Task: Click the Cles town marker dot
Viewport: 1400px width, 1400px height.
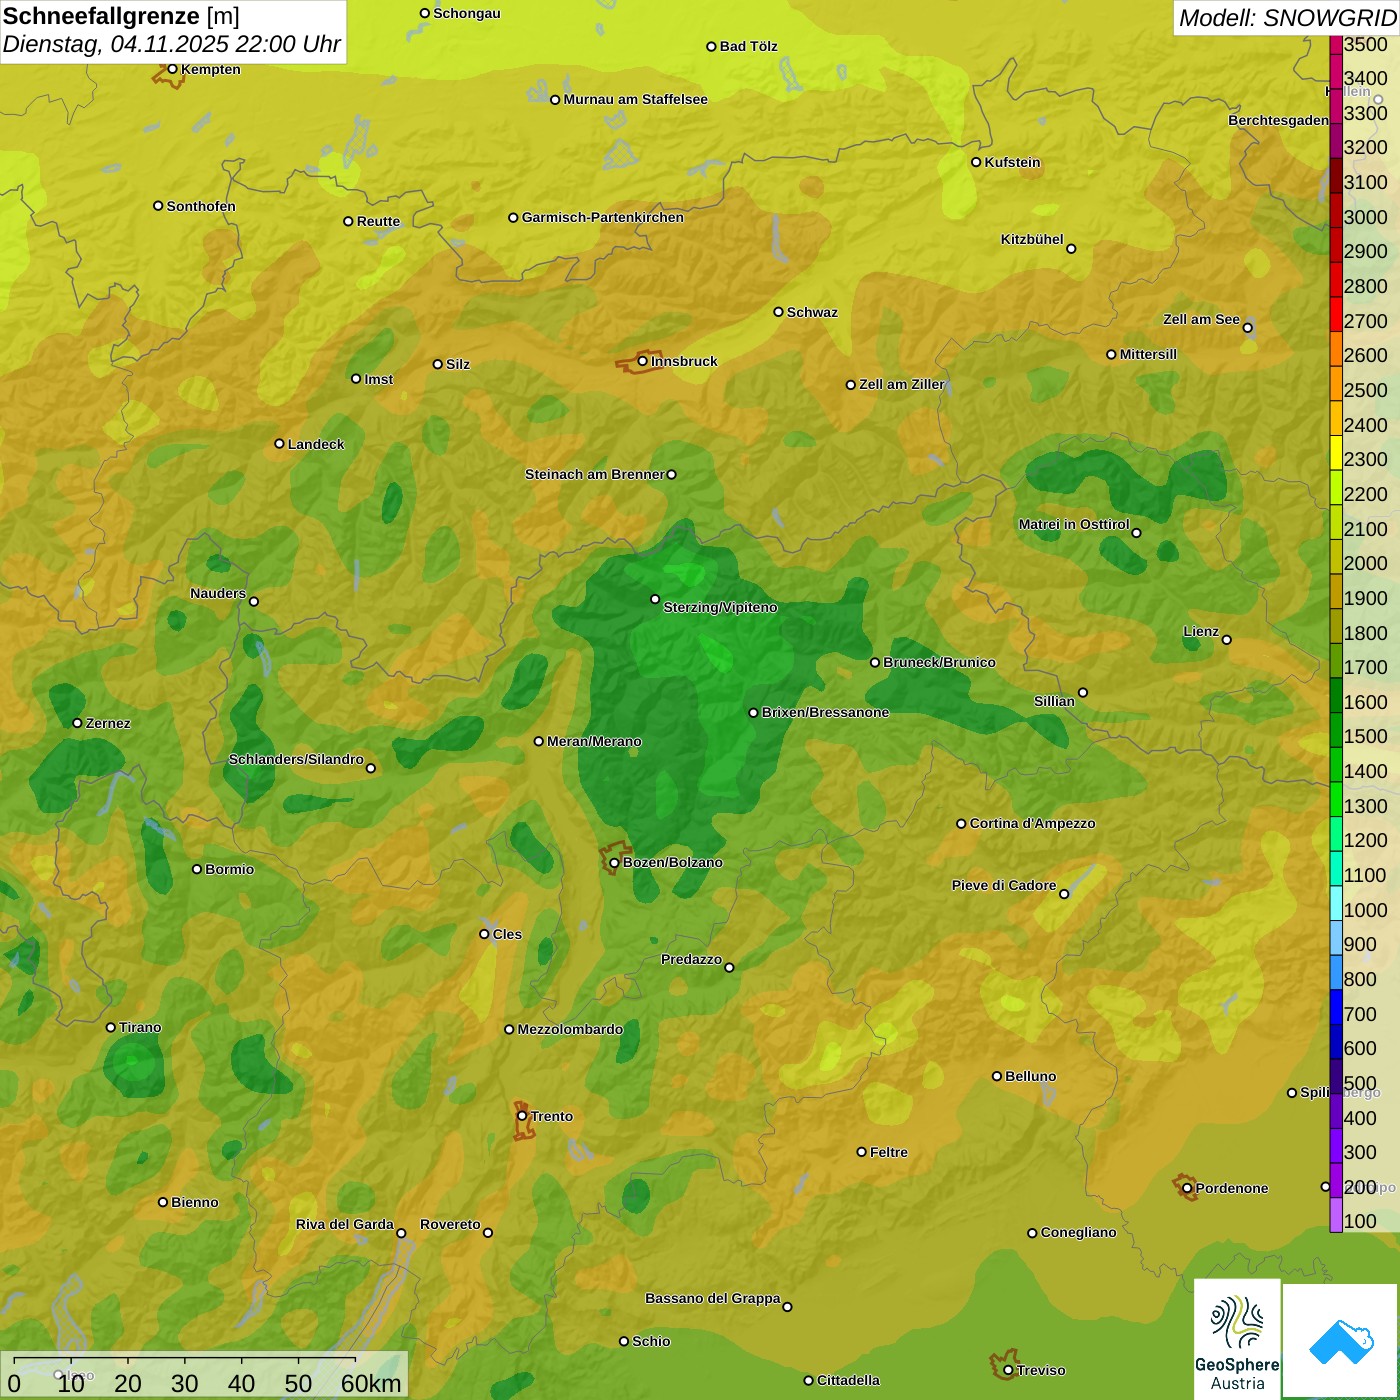Action: coord(484,934)
